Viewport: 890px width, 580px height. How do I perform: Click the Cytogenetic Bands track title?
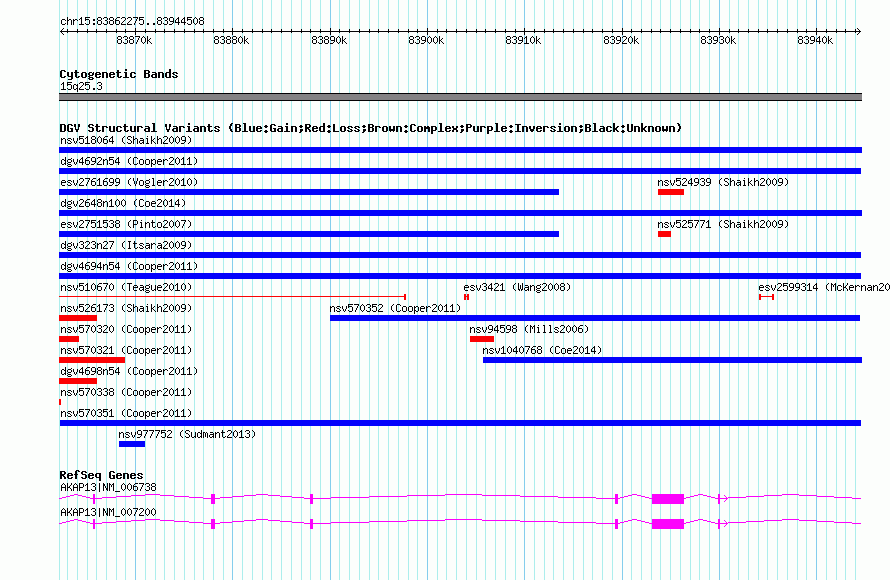(x=119, y=74)
